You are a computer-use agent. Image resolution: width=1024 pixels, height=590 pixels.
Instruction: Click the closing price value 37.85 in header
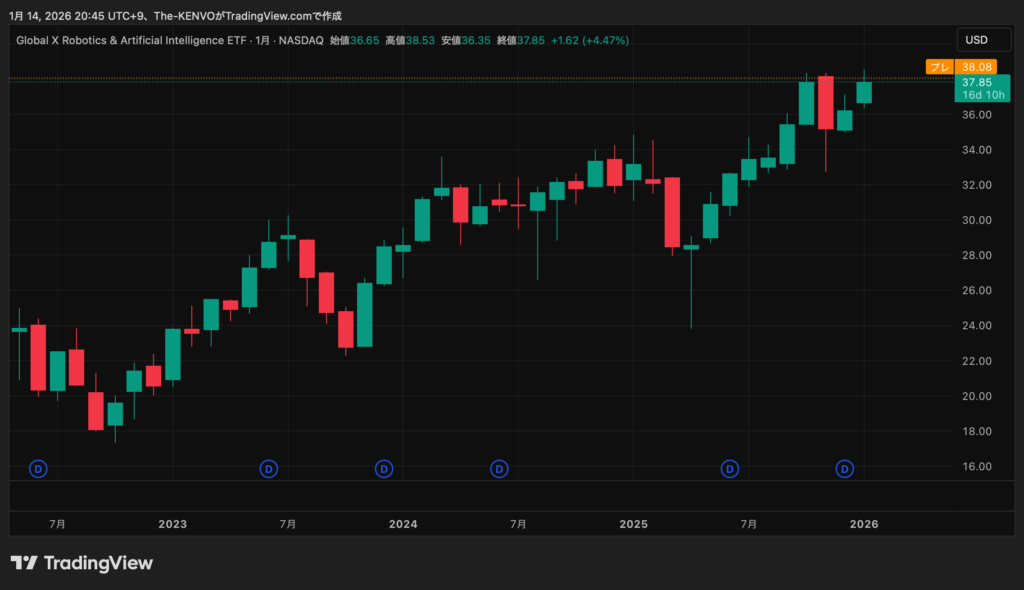(x=531, y=40)
